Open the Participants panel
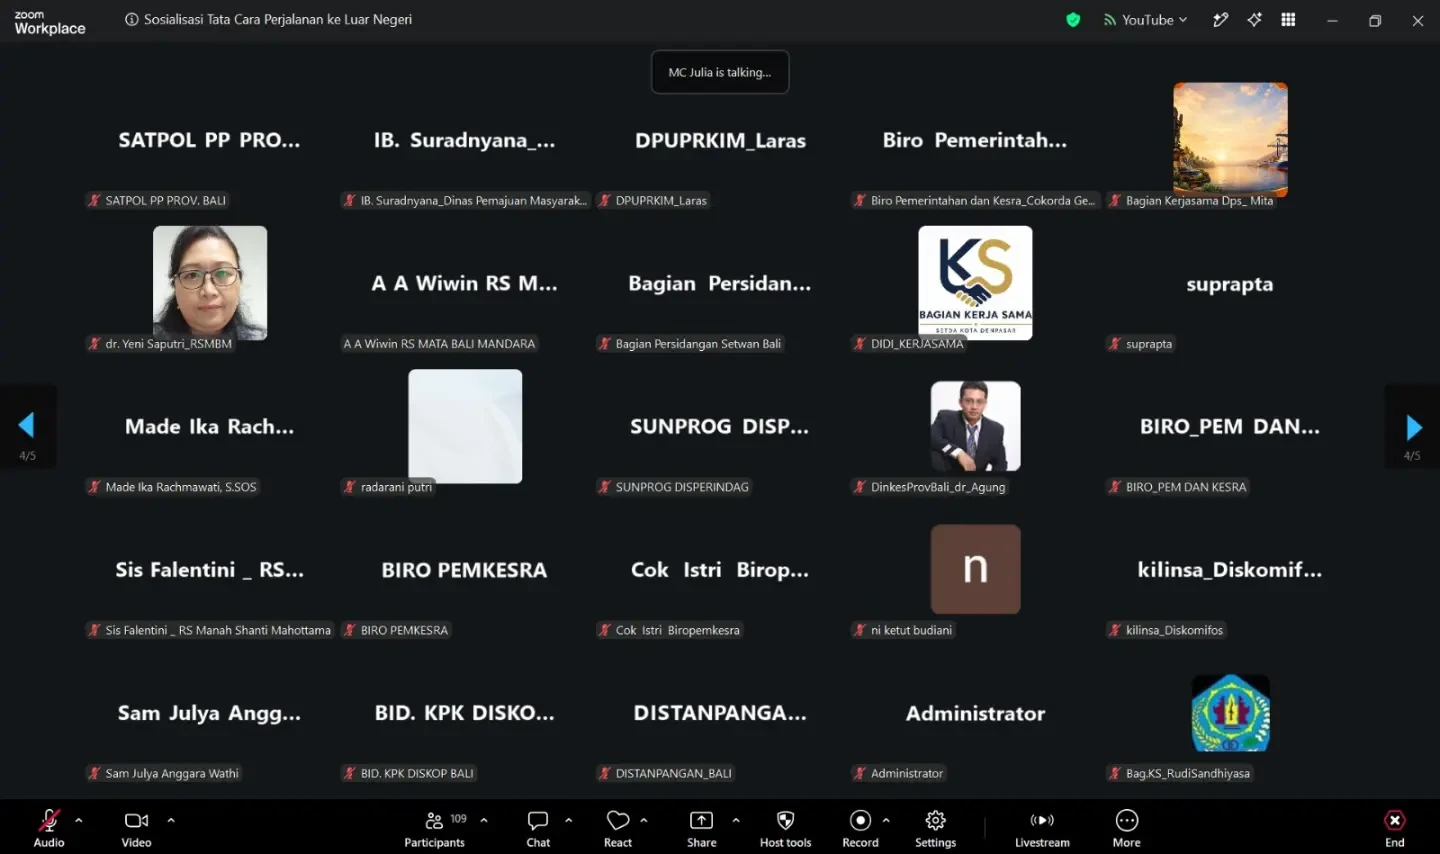 (x=435, y=828)
